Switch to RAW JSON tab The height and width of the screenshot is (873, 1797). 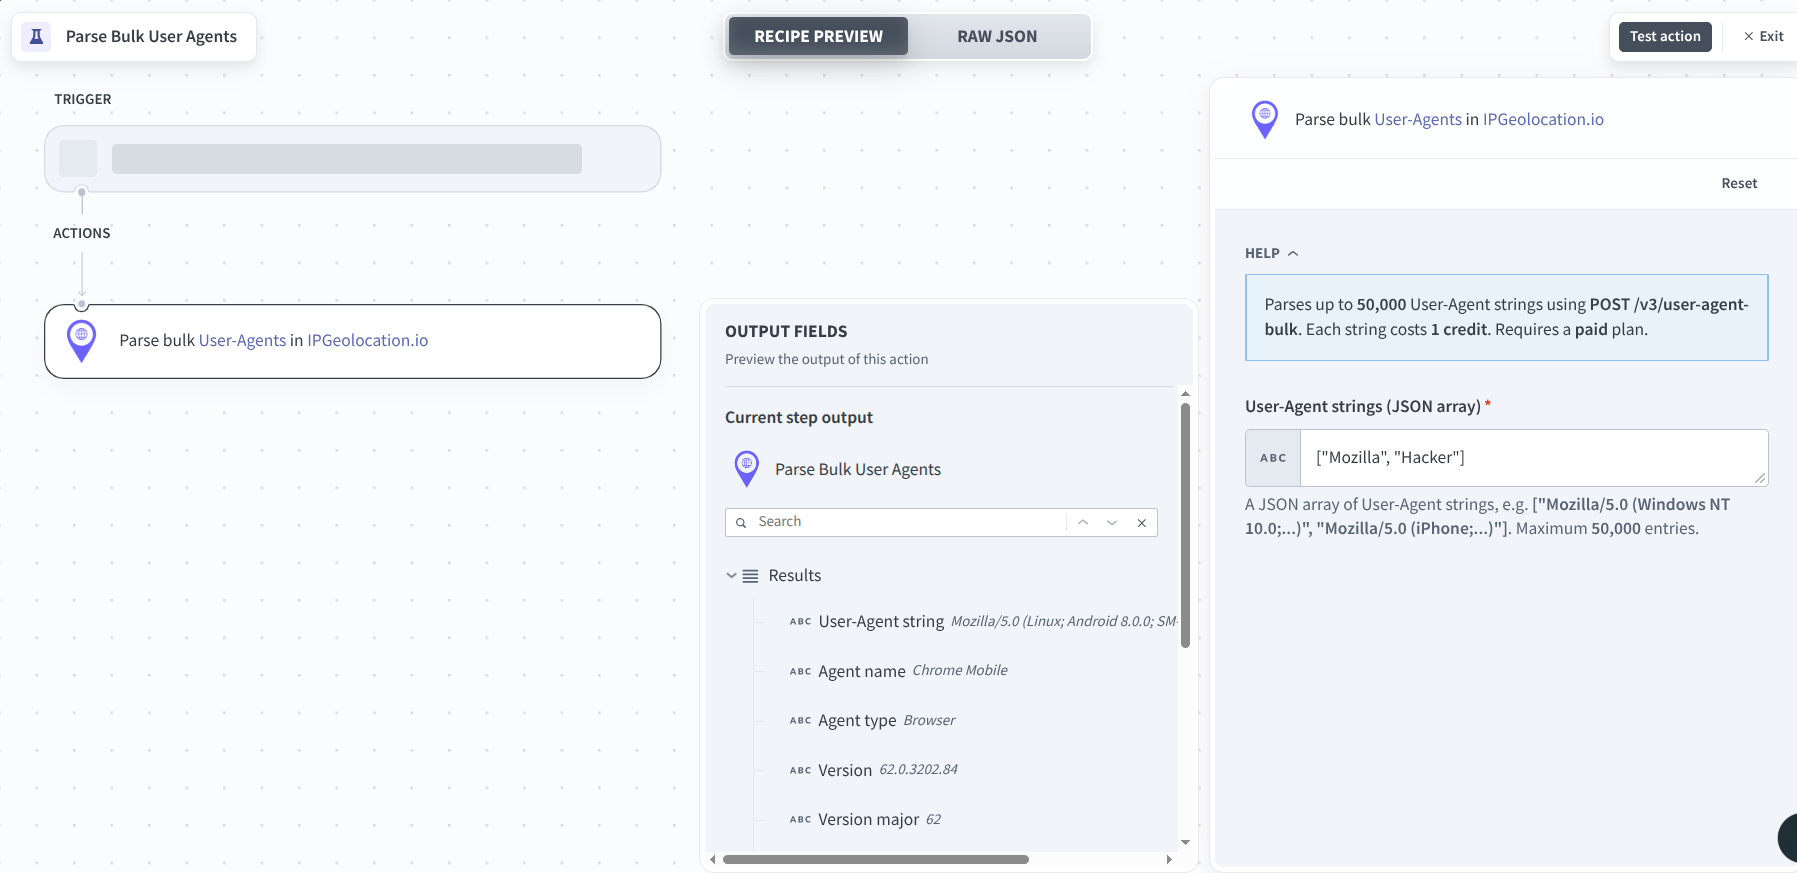point(997,37)
